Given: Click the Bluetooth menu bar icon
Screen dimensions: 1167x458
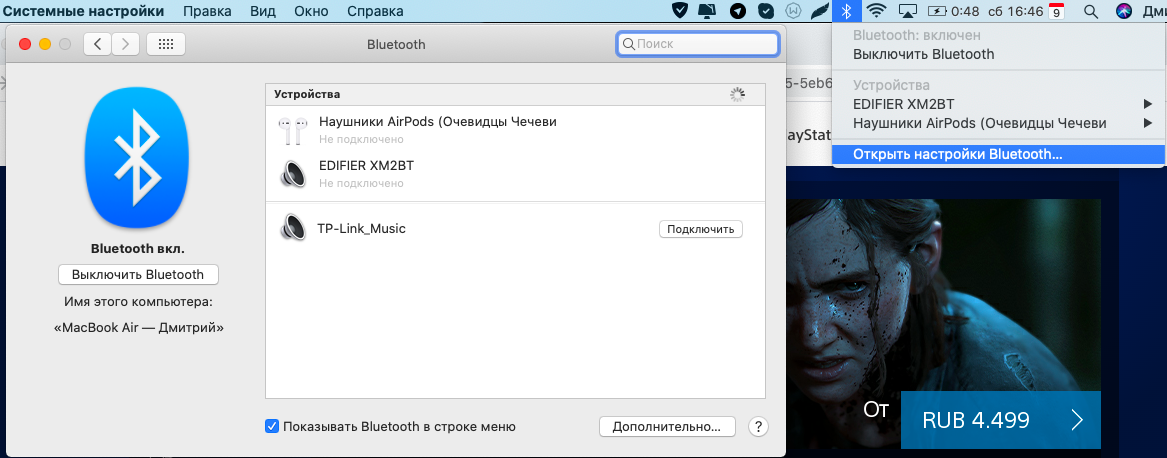Looking at the screenshot, I should point(845,10).
